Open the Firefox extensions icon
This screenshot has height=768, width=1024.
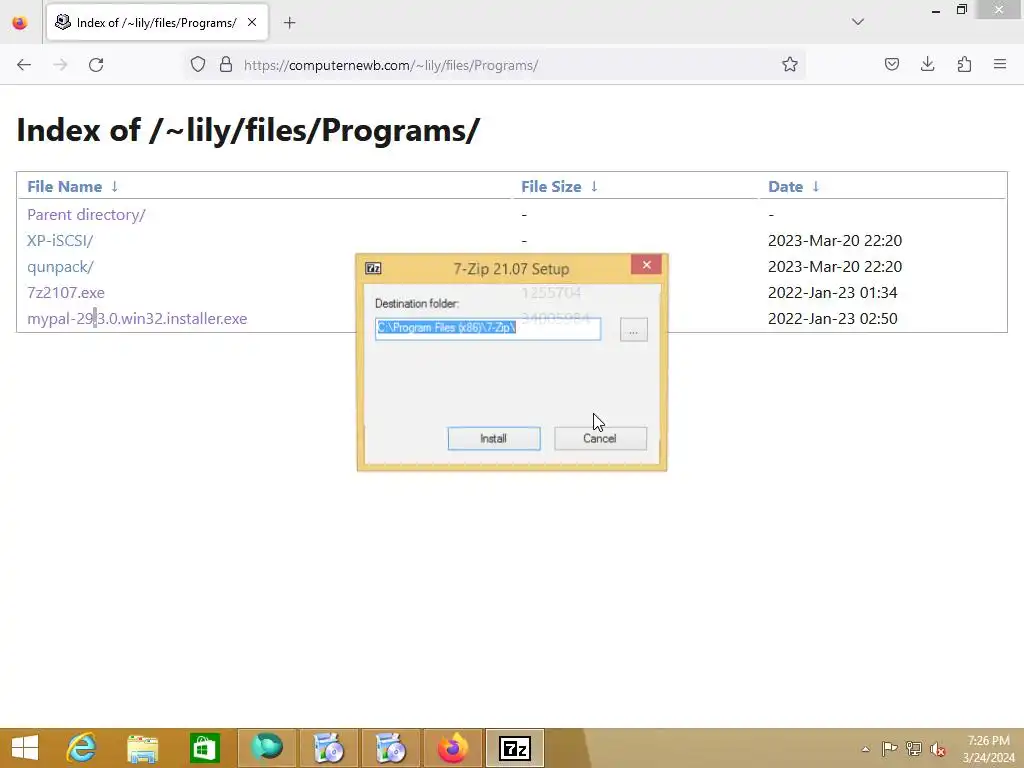pyautogui.click(x=964, y=65)
